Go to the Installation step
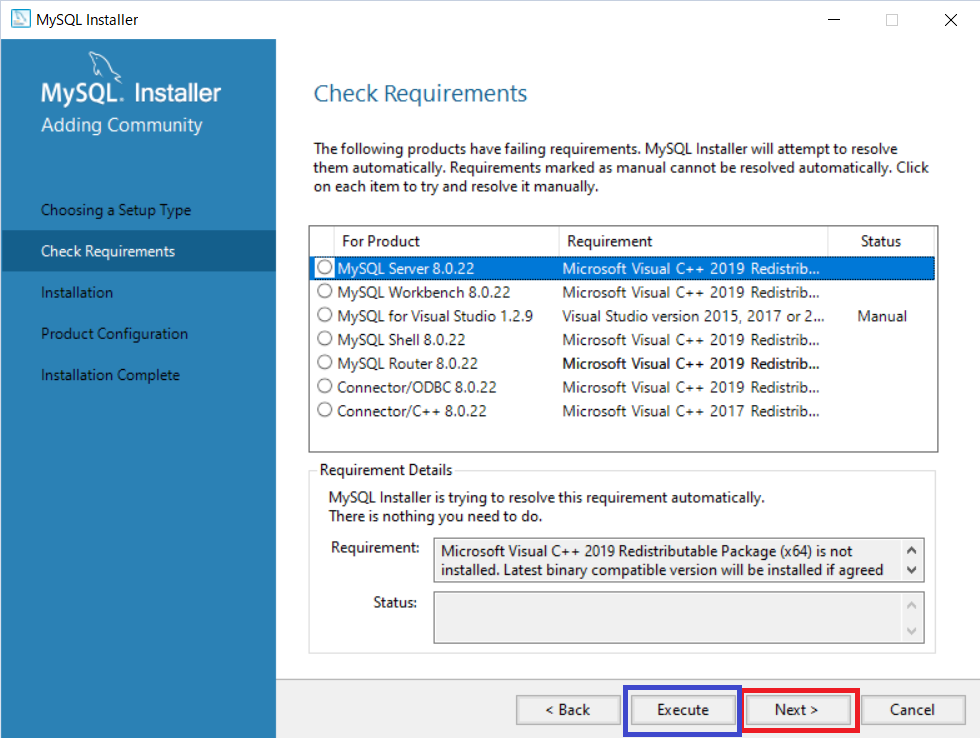This screenshot has width=980, height=738. (77, 292)
